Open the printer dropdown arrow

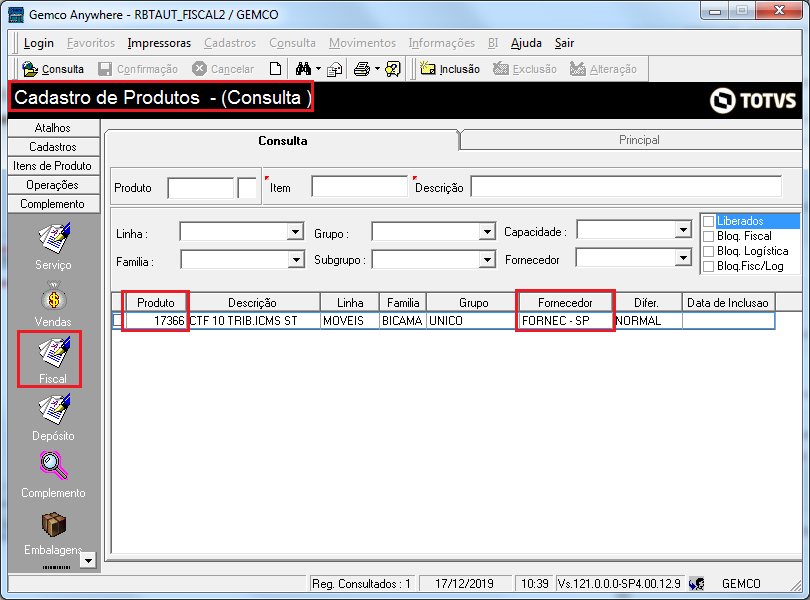pyautogui.click(x=377, y=69)
